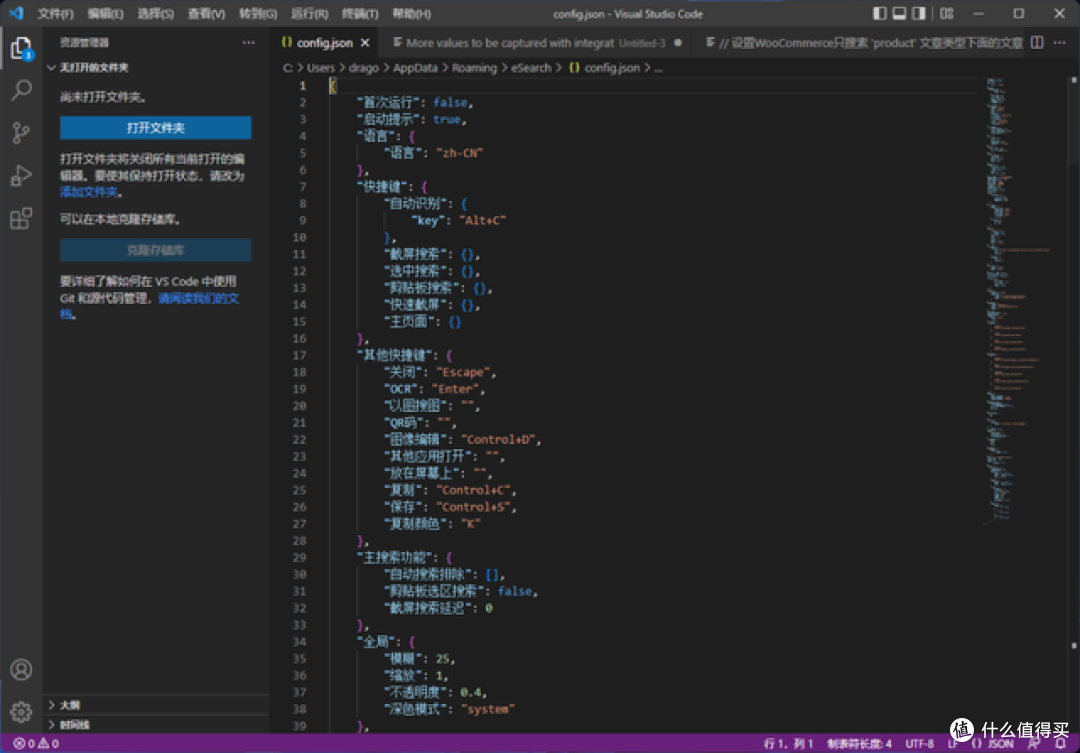Open the 转到(G) menu
Screen dimensions: 1080x753
[x=258, y=14]
